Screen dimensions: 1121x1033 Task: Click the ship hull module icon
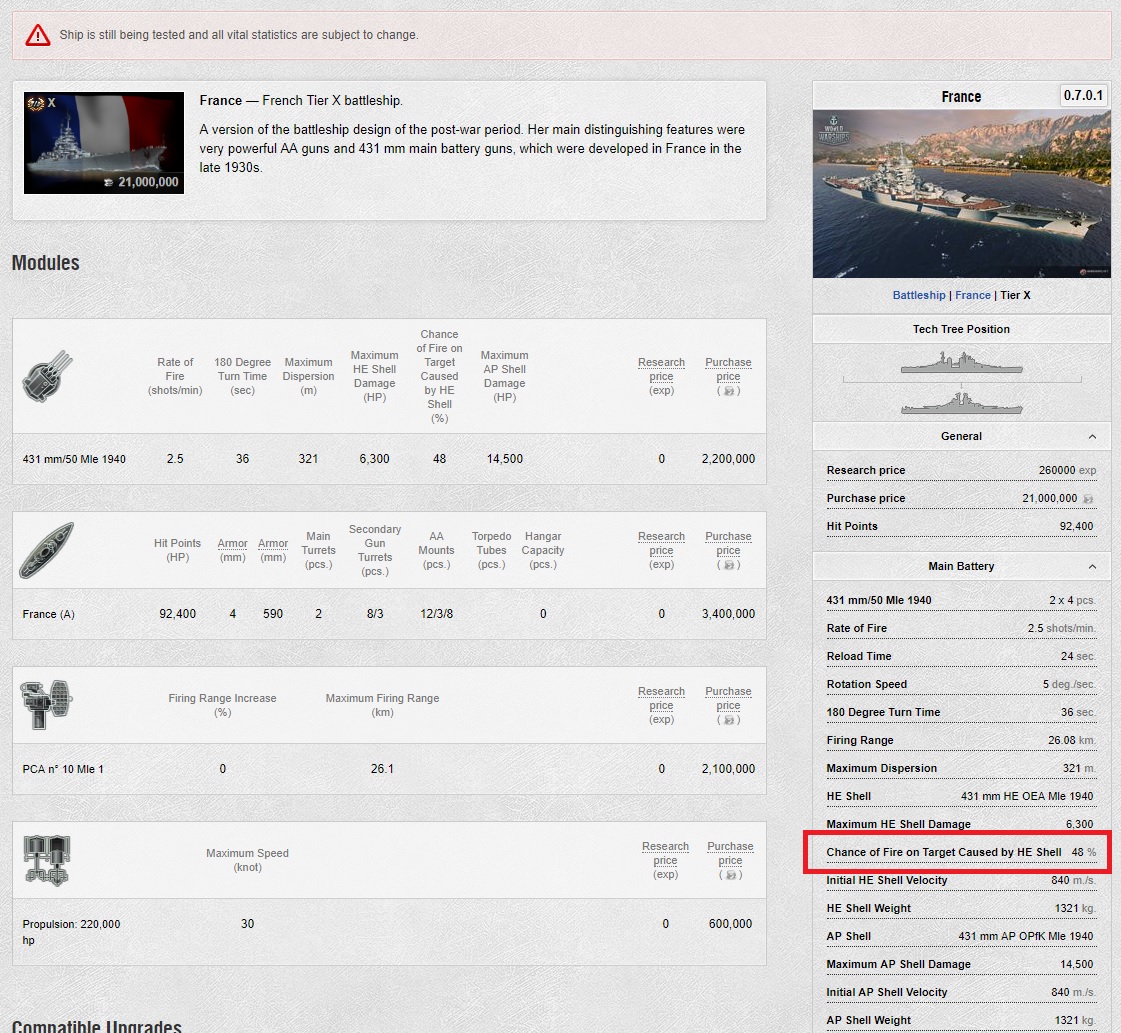tap(46, 550)
